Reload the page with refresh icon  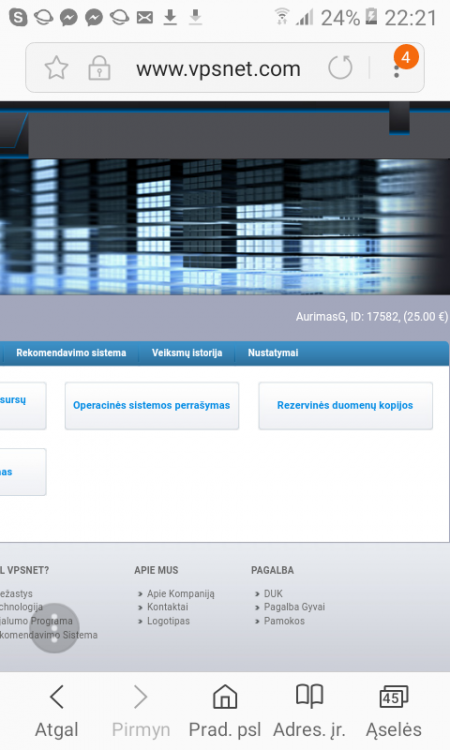(x=340, y=67)
